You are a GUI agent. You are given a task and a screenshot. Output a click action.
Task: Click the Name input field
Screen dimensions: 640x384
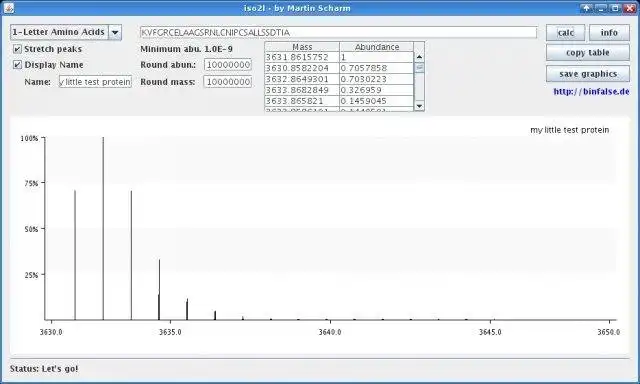click(x=95, y=82)
